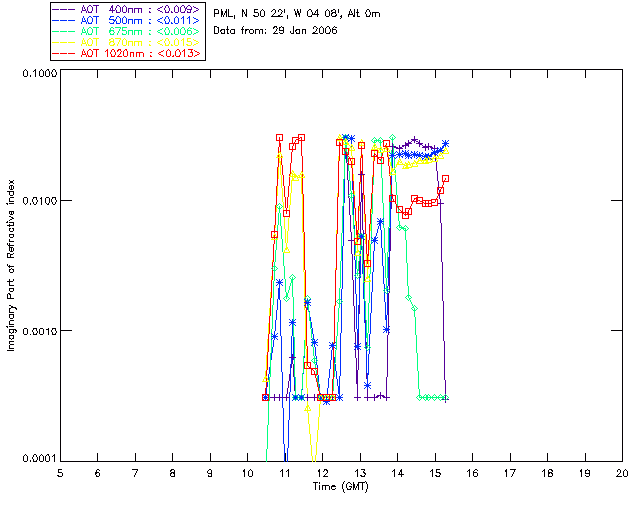
Task: Click the 0.1000 y-axis tick label
Action: pos(38,73)
